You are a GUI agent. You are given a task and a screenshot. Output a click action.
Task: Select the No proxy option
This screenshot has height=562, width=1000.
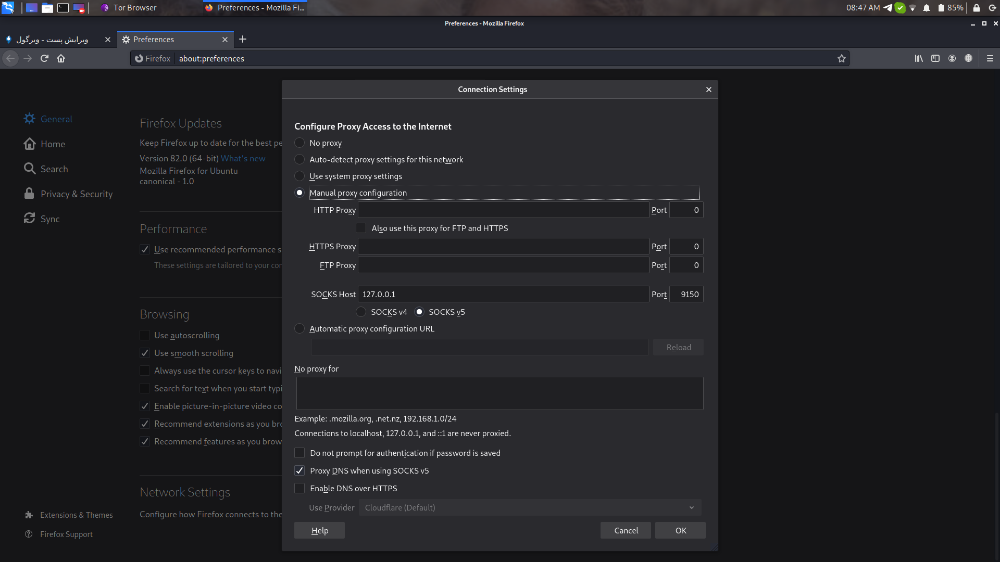(x=299, y=143)
